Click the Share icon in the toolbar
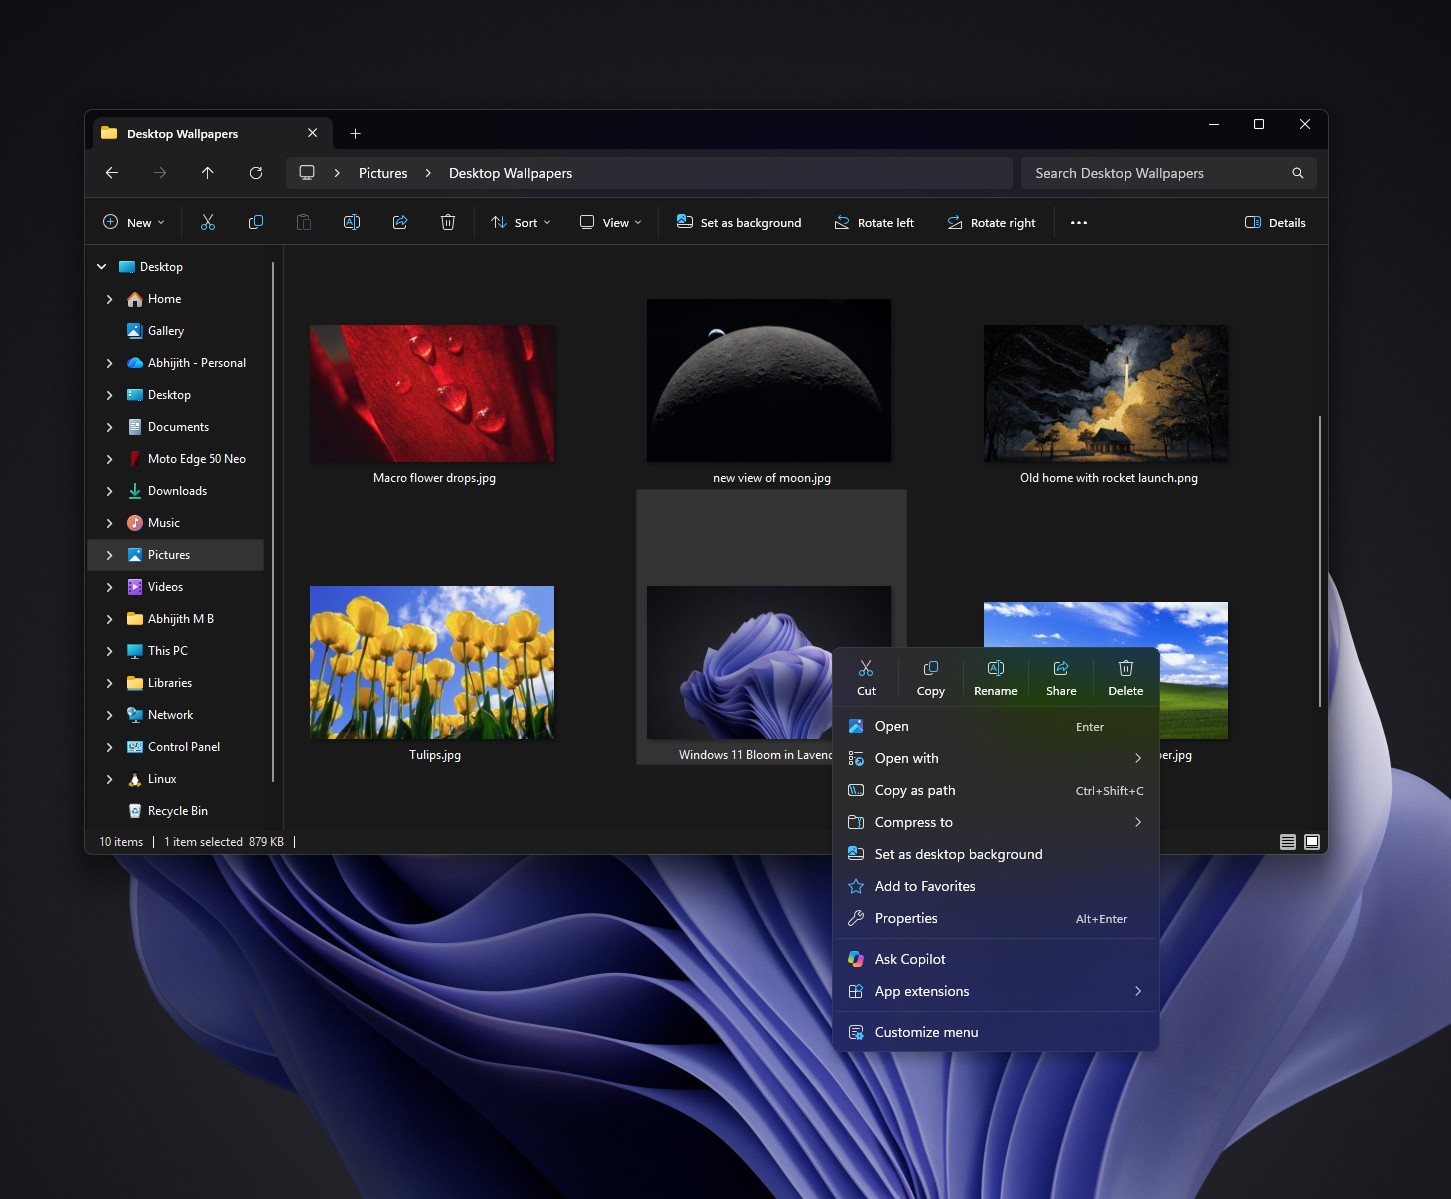Image resolution: width=1451 pixels, height=1199 pixels. [400, 222]
